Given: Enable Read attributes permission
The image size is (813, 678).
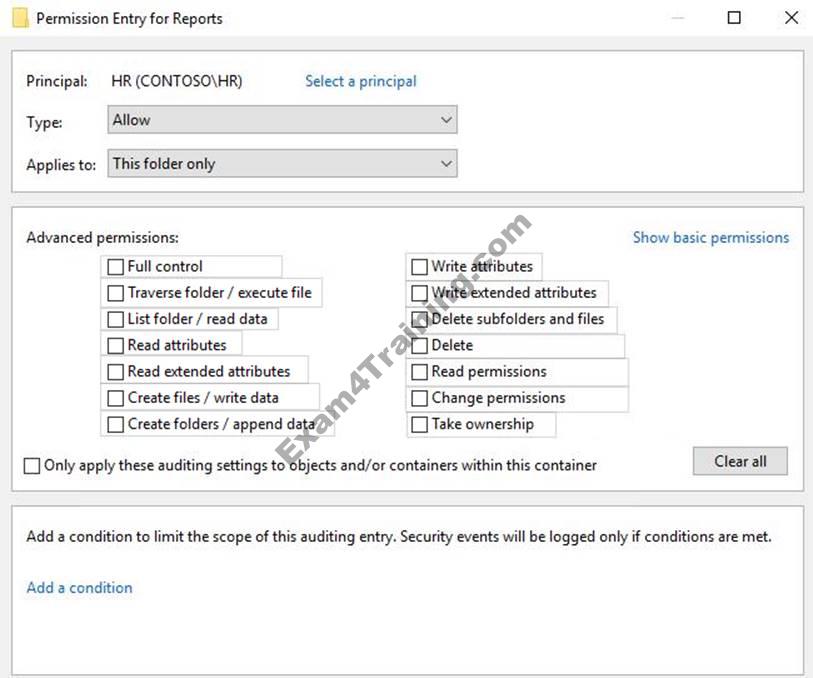Looking at the screenshot, I should point(116,345).
